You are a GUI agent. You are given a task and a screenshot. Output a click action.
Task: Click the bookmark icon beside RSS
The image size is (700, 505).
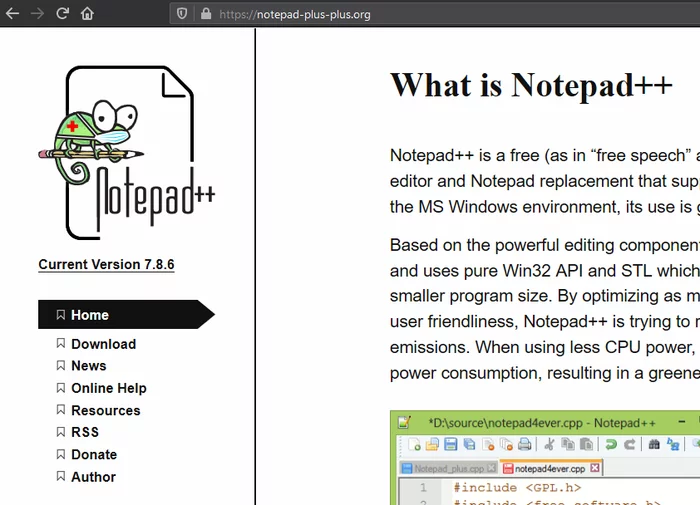pyautogui.click(x=61, y=432)
